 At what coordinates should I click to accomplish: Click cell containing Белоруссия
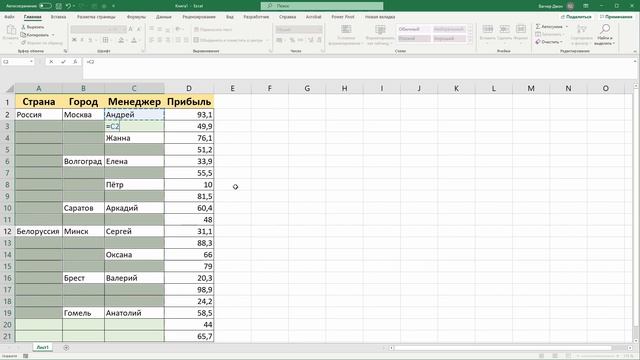[x=38, y=231]
